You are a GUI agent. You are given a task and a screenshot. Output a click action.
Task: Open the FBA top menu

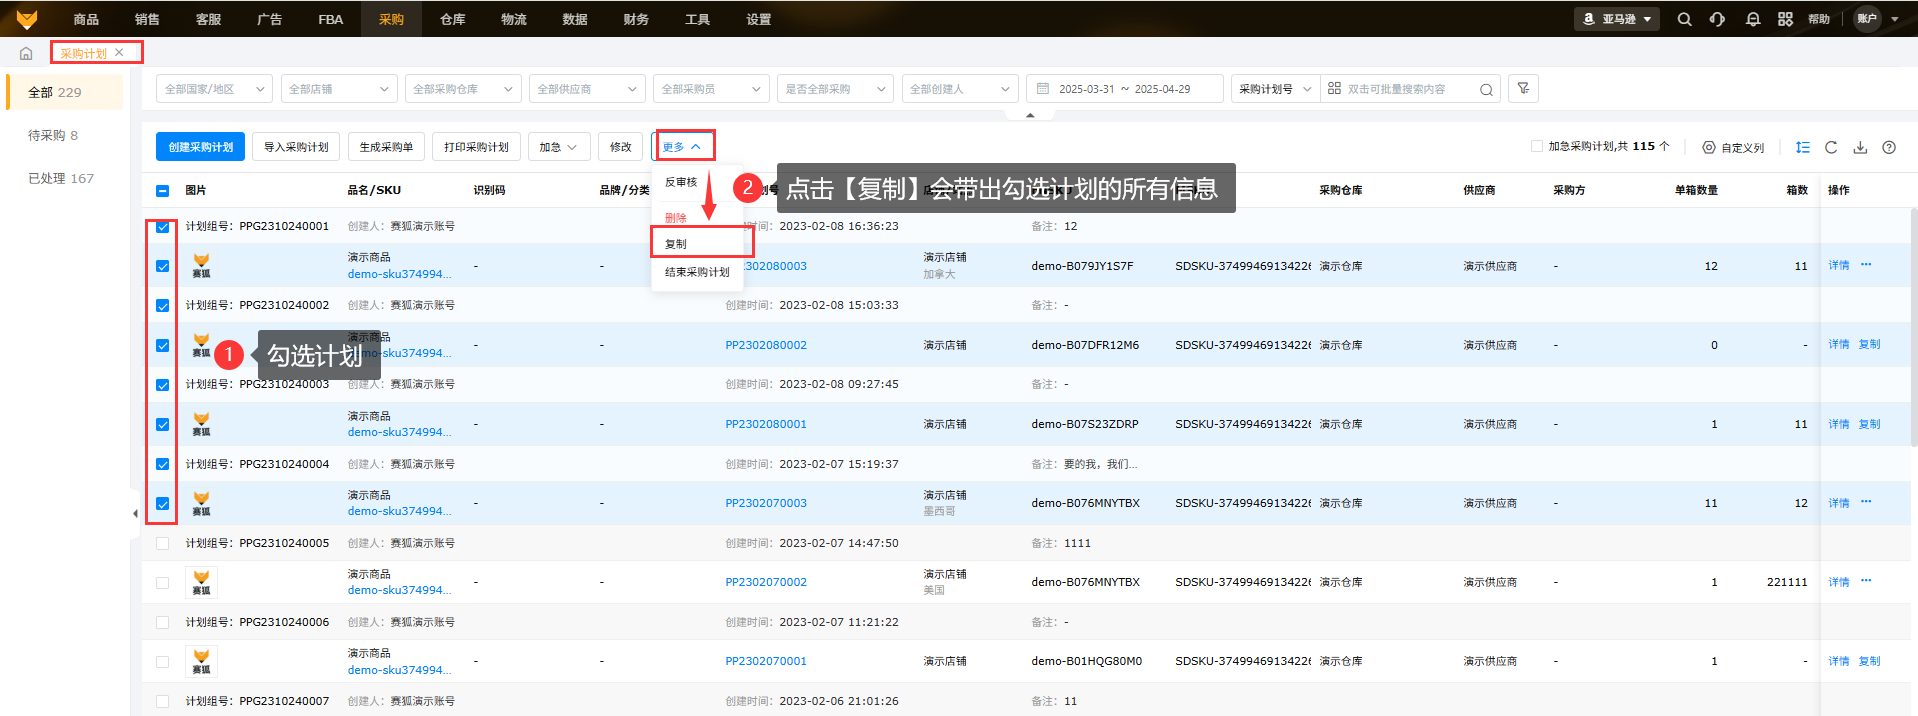330,19
